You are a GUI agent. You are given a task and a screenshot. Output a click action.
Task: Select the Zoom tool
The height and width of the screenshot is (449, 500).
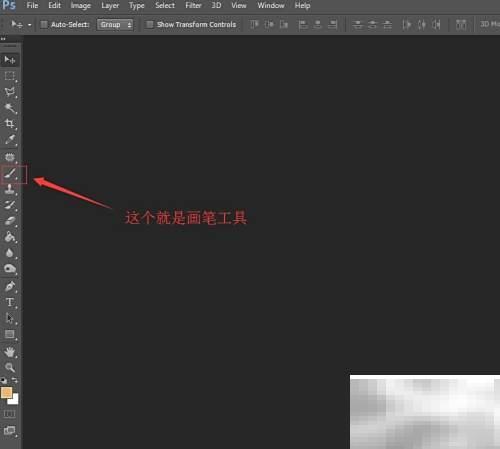click(x=10, y=367)
